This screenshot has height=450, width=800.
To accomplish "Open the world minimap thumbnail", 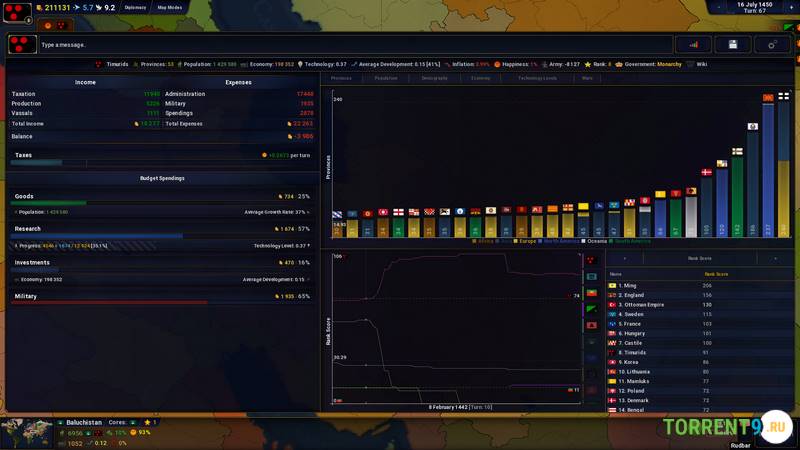I will point(27,432).
